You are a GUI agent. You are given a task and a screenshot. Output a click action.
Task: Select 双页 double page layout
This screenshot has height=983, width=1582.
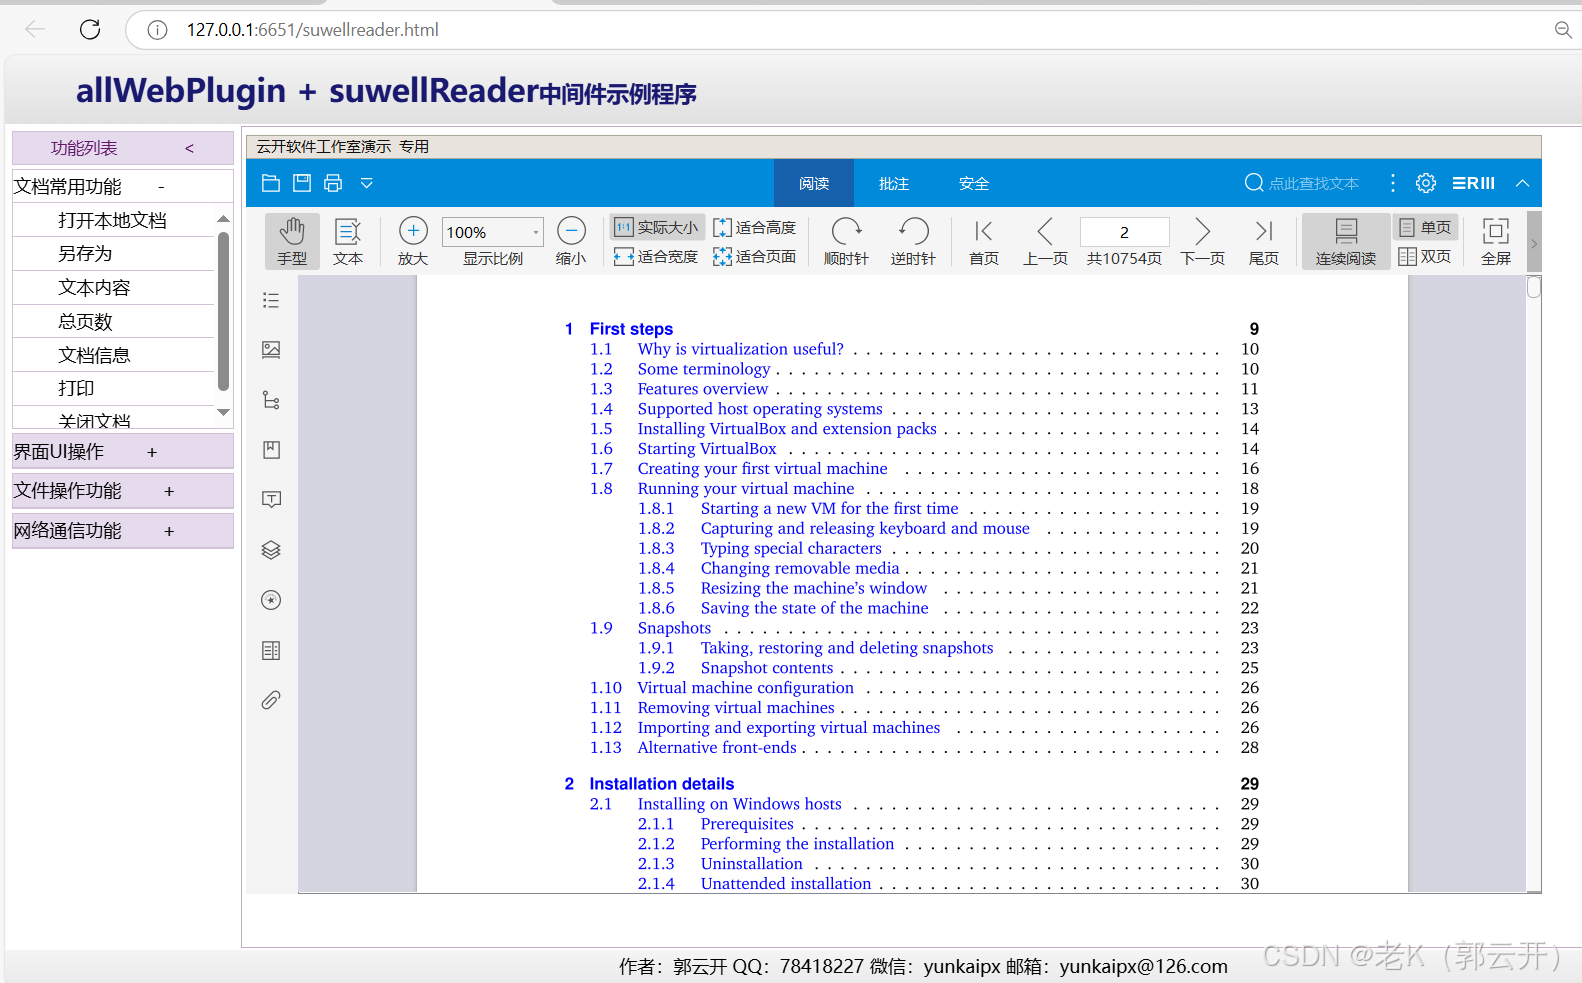click(1425, 257)
